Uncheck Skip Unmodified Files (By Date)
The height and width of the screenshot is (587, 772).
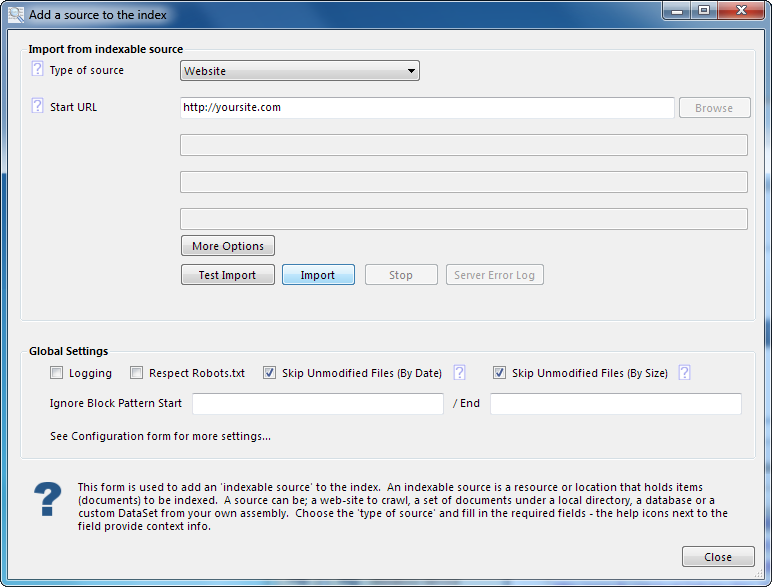pos(270,373)
